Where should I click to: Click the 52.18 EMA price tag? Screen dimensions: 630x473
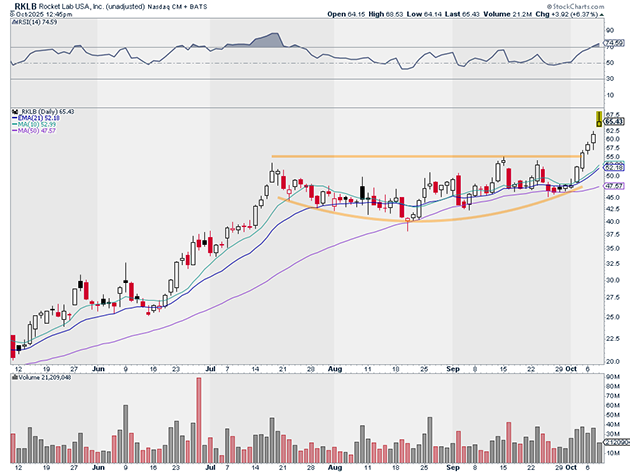[x=615, y=167]
